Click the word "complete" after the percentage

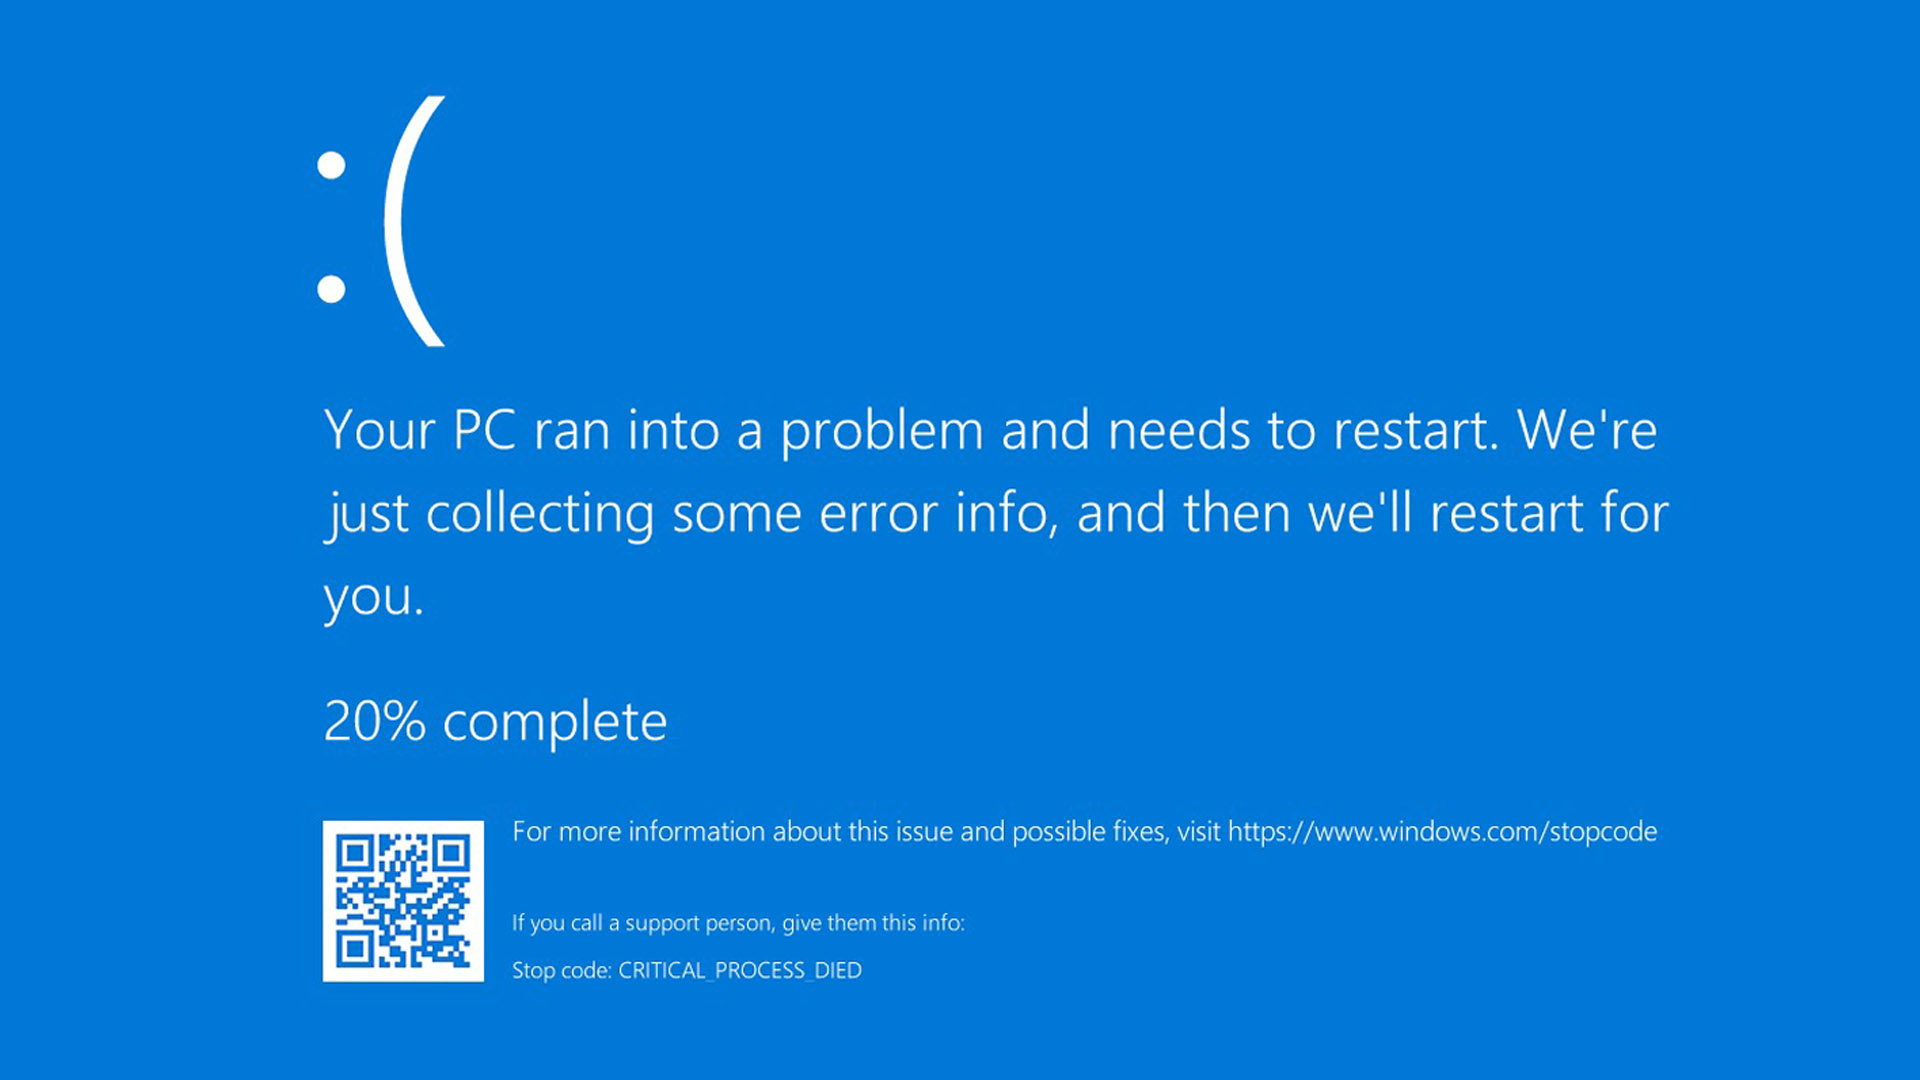pos(555,722)
